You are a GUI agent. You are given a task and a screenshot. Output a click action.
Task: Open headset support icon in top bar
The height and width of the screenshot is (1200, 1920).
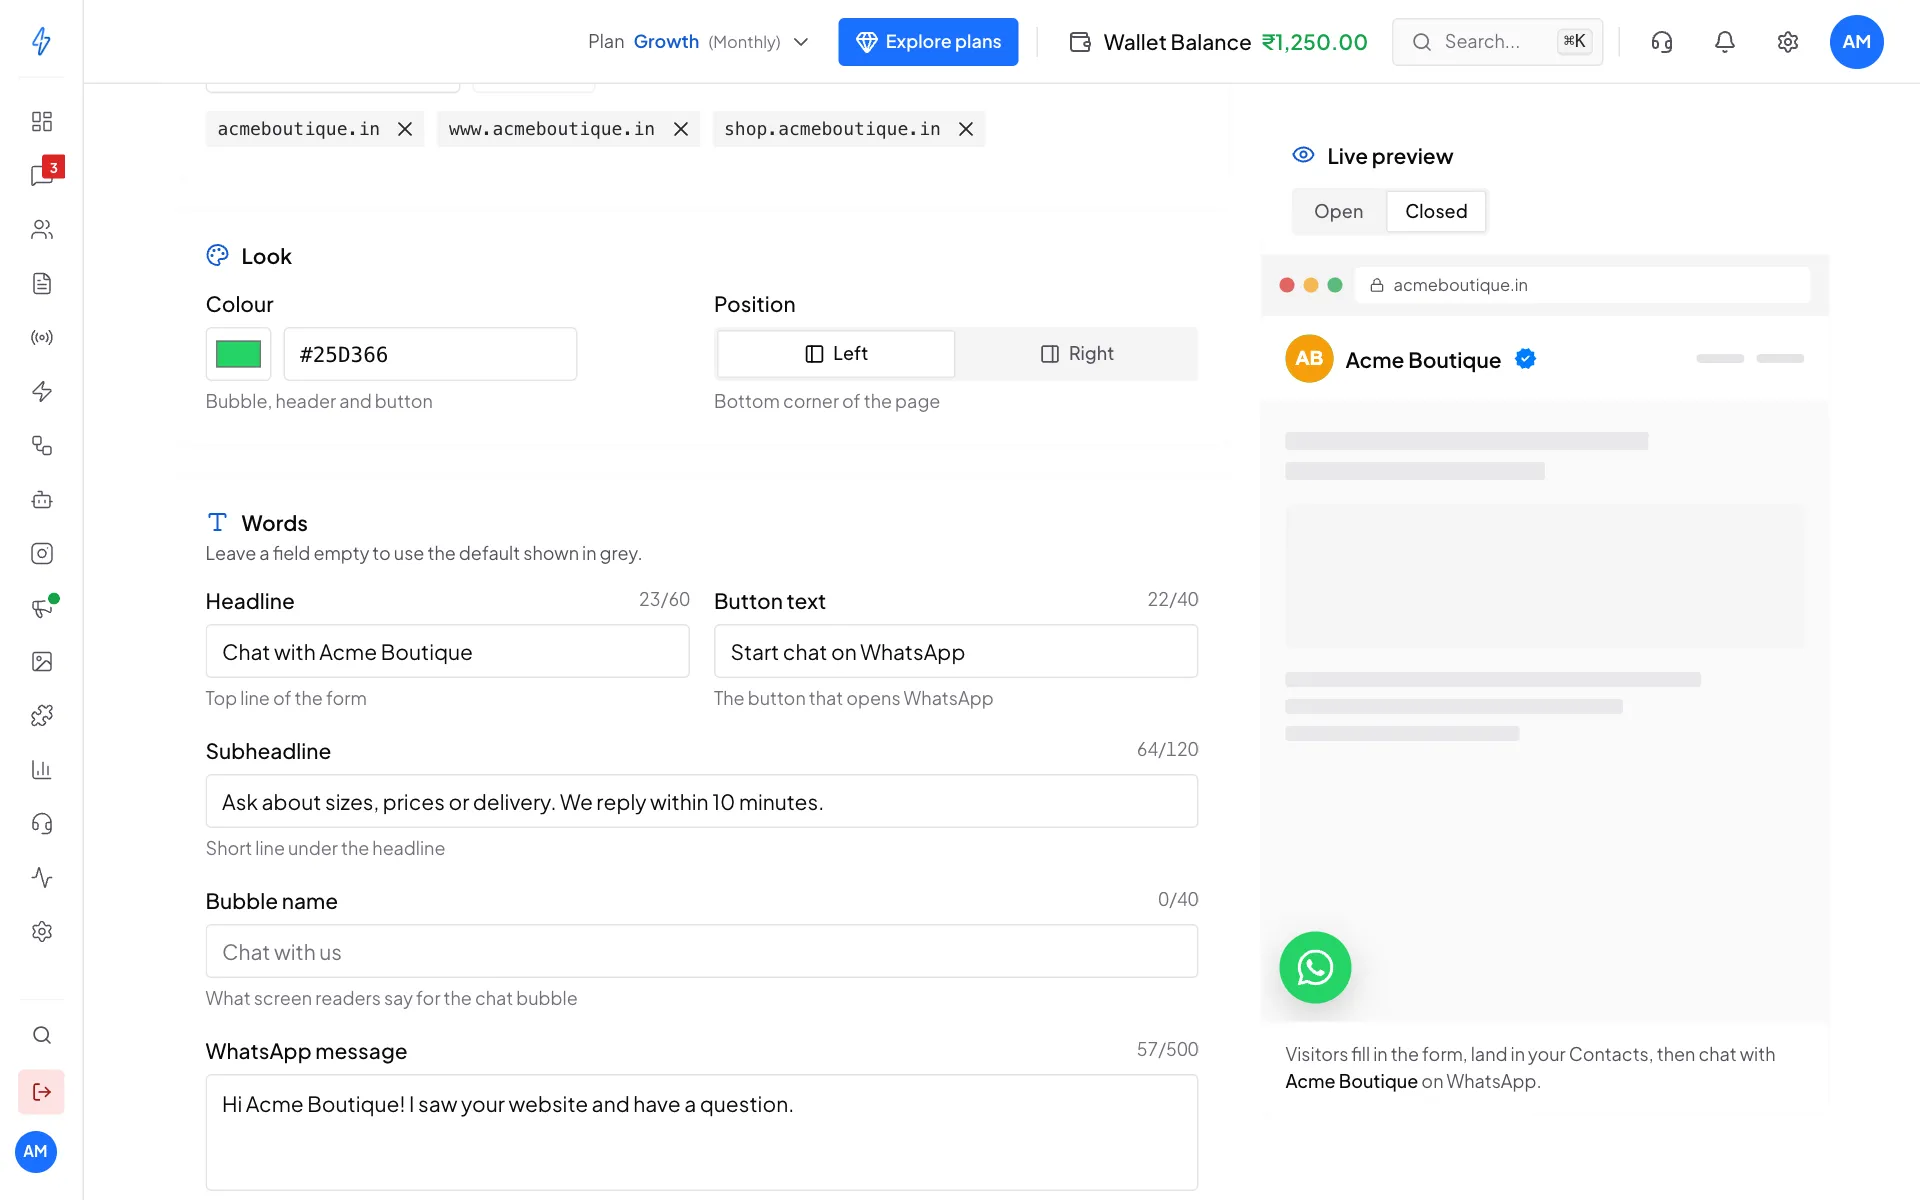pos(1661,42)
